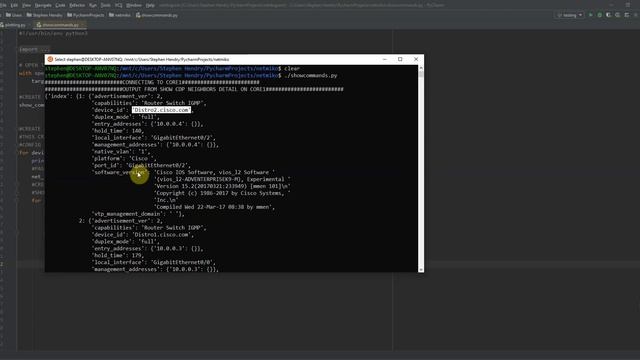This screenshot has height=360, width=640.
Task: Click the PycharmProjects breadcrumb folder
Action: [x=86, y=15]
